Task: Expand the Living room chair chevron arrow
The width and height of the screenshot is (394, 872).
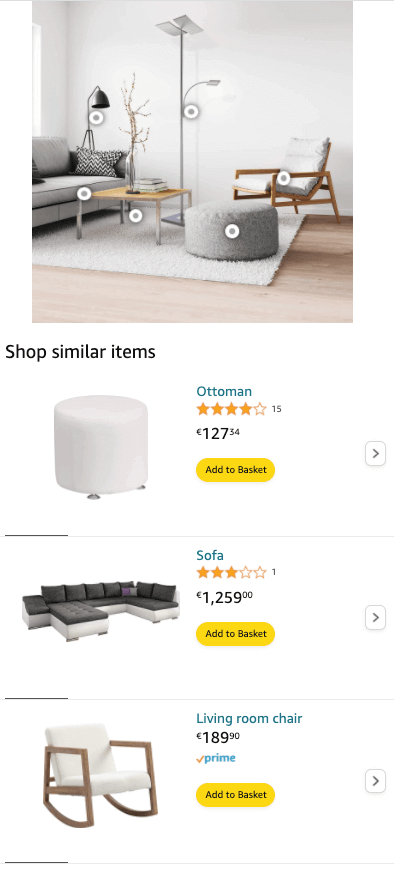Action: (x=376, y=781)
